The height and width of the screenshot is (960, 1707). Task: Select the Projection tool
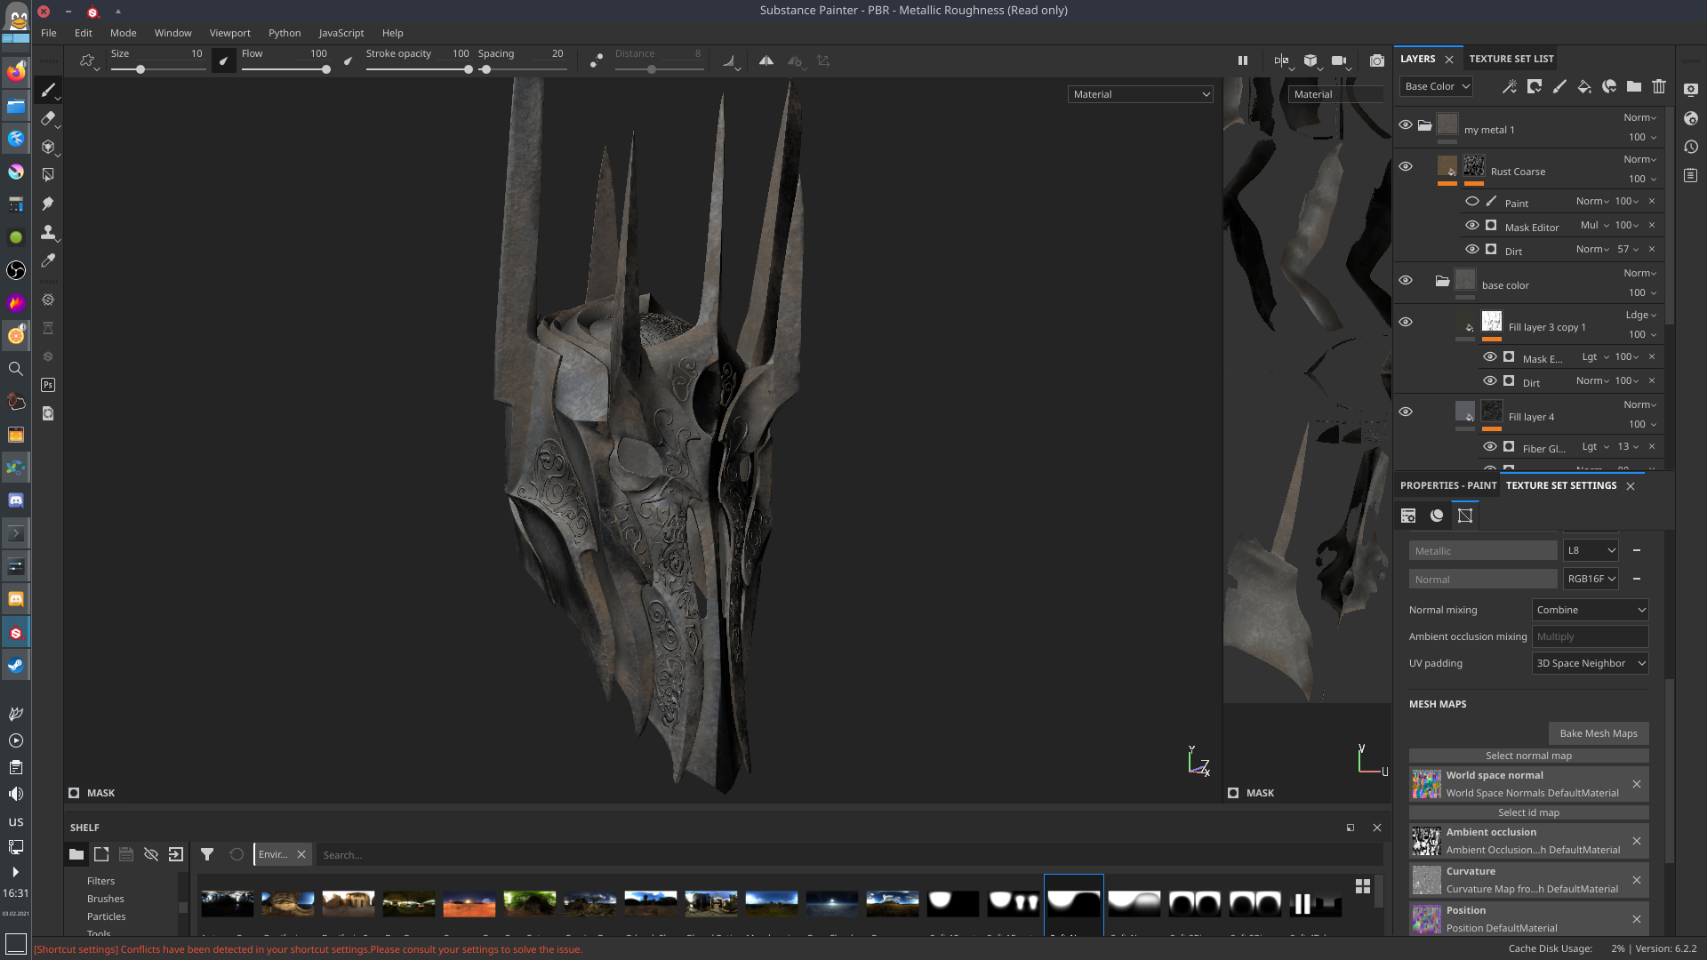tap(48, 147)
